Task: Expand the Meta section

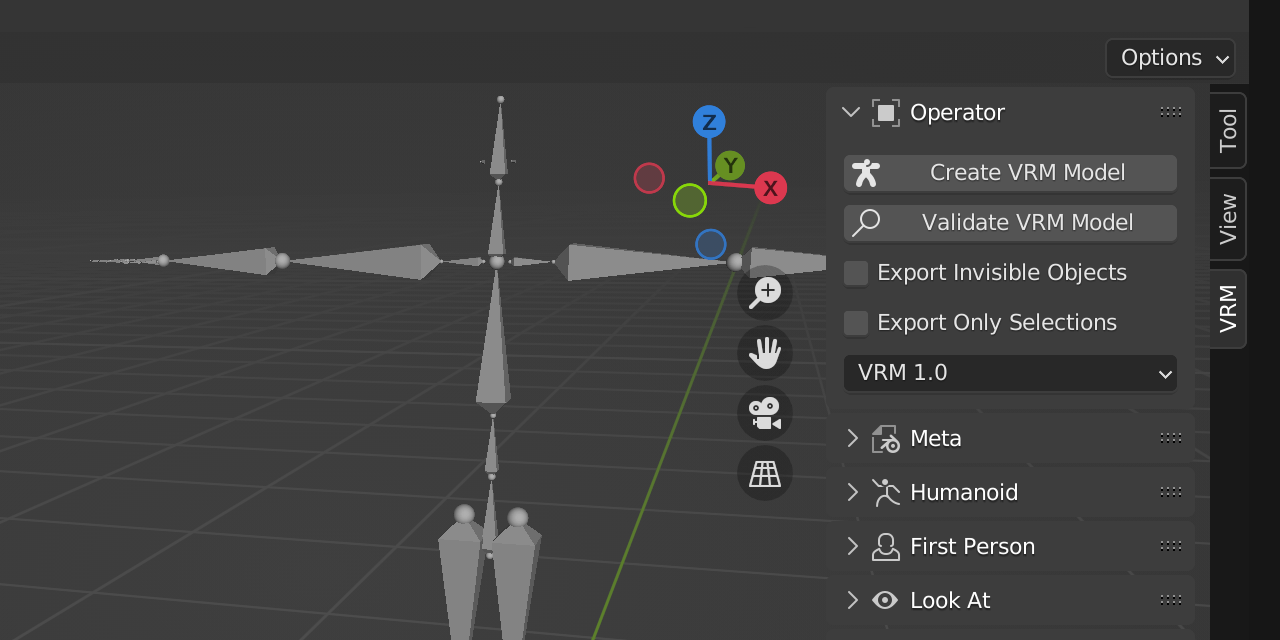Action: [851, 438]
